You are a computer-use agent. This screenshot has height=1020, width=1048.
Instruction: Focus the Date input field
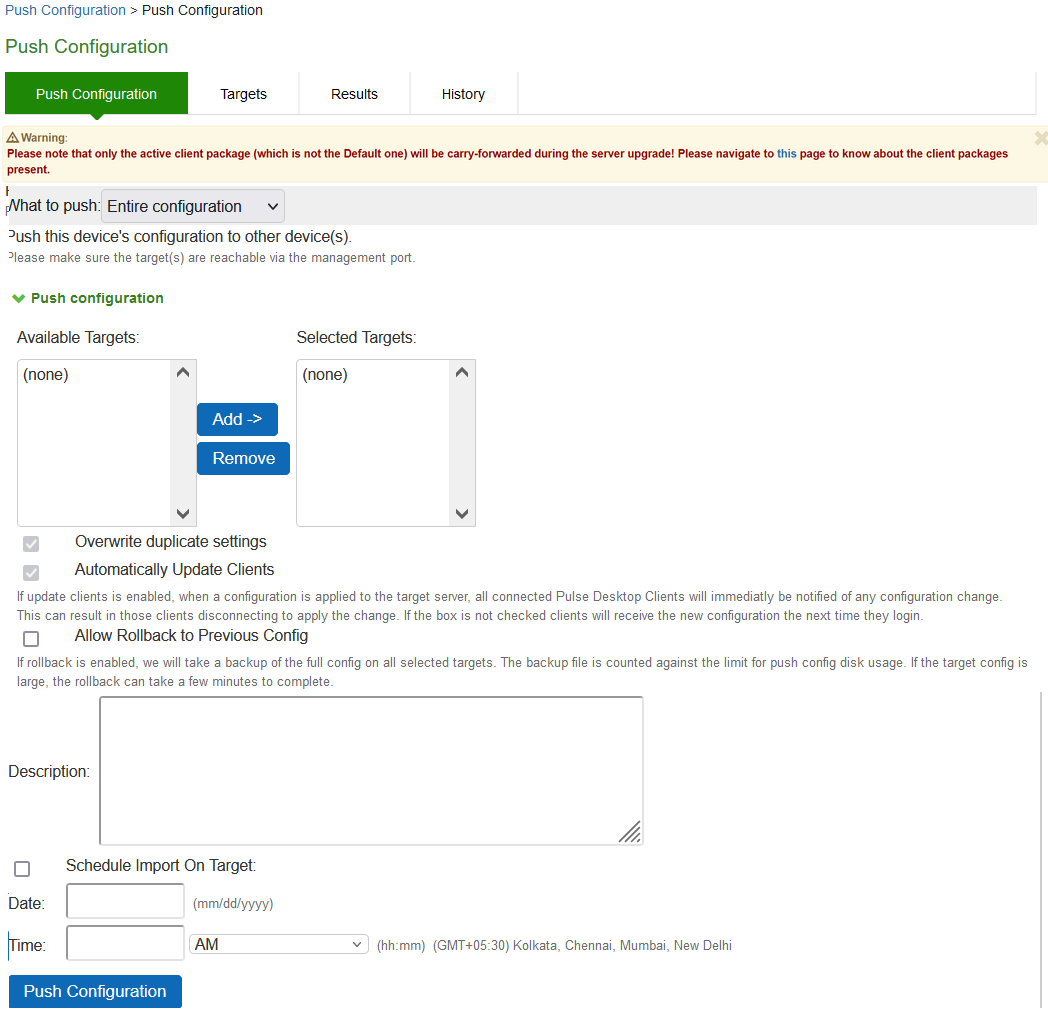coord(125,901)
